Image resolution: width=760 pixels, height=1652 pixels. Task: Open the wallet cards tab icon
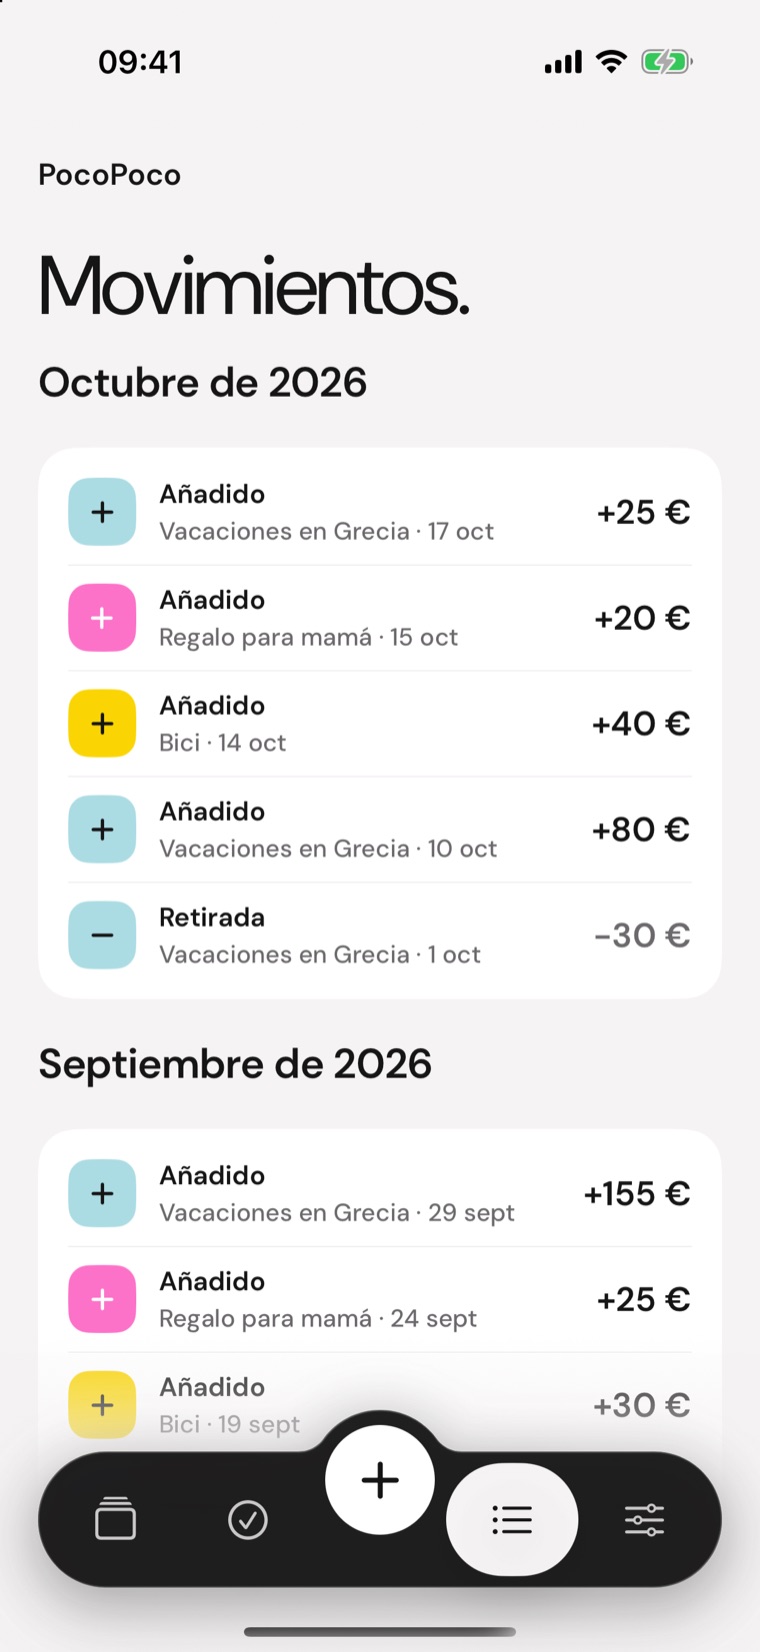[116, 1519]
